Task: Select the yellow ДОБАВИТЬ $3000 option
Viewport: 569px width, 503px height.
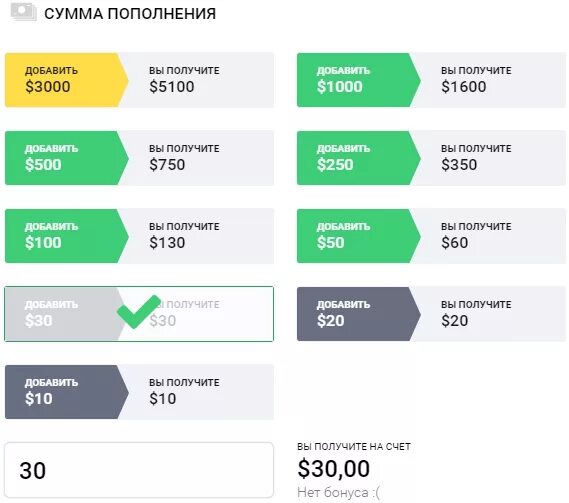Action: click(x=66, y=80)
